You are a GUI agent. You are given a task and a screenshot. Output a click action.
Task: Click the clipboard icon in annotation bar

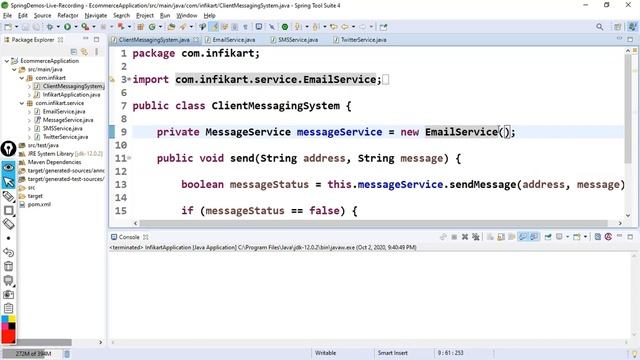[x=8, y=308]
